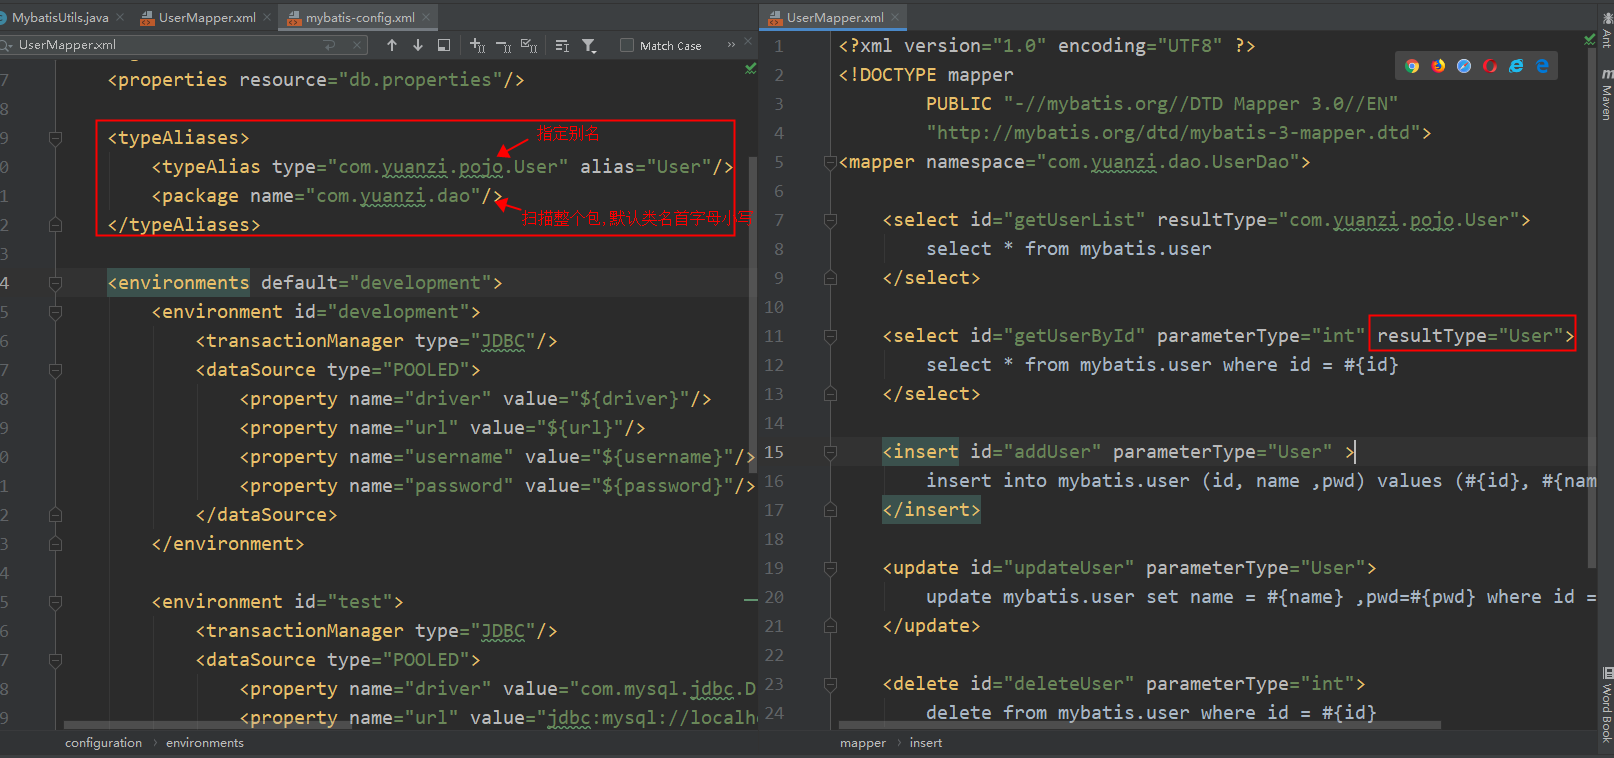This screenshot has width=1614, height=758.
Task: Fold the getUserById select block
Action: pyautogui.click(x=830, y=336)
